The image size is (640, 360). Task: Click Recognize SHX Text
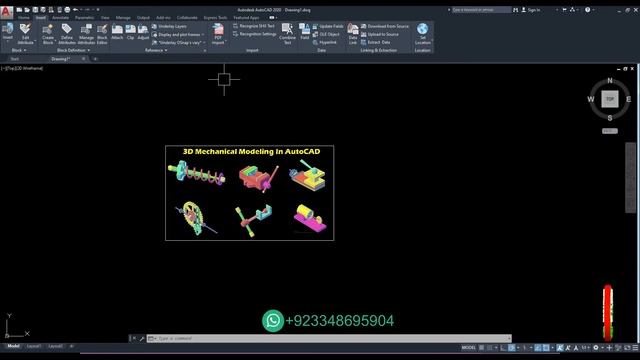pyautogui.click(x=254, y=26)
